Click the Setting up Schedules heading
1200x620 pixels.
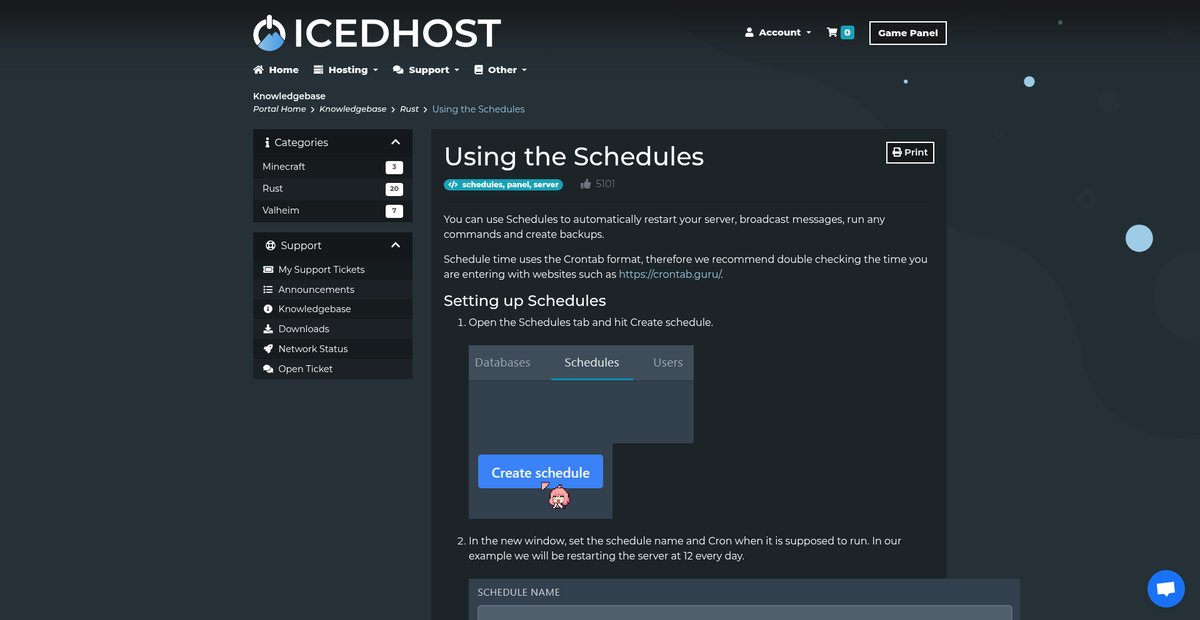coord(525,300)
